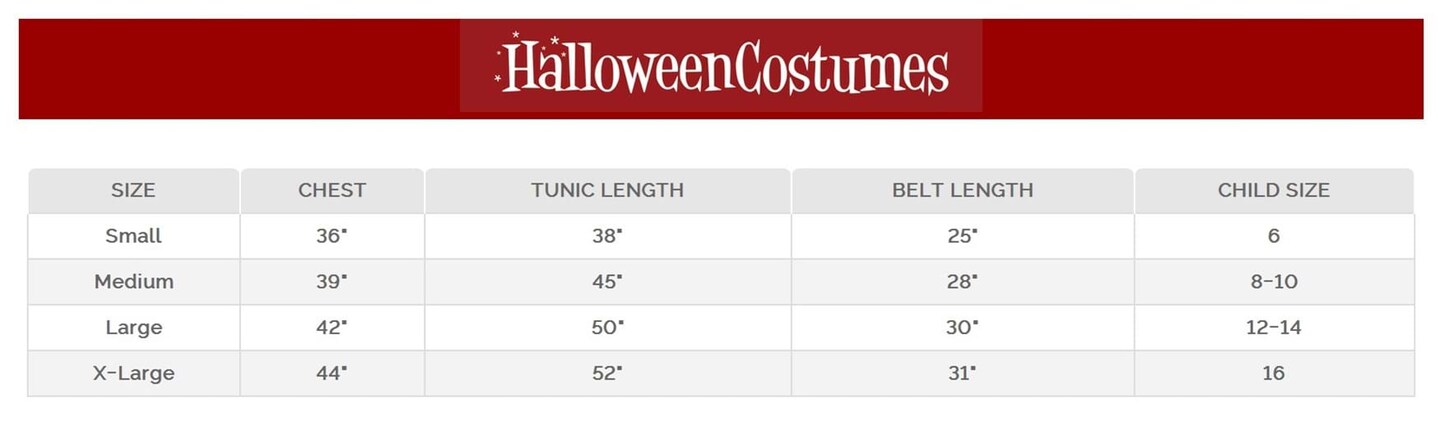
Task: Click the SIZE column header
Action: 133,190
